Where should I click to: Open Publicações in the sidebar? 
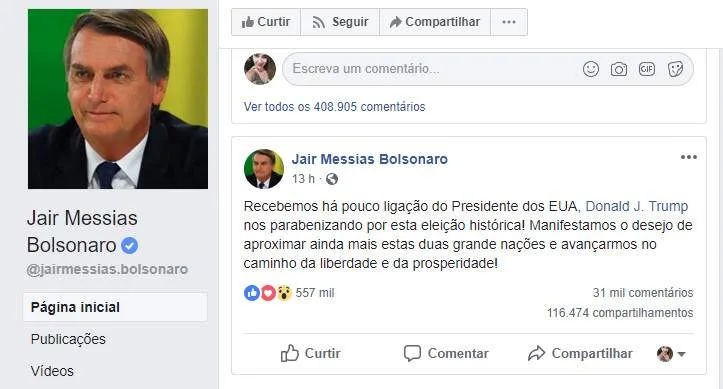click(68, 339)
